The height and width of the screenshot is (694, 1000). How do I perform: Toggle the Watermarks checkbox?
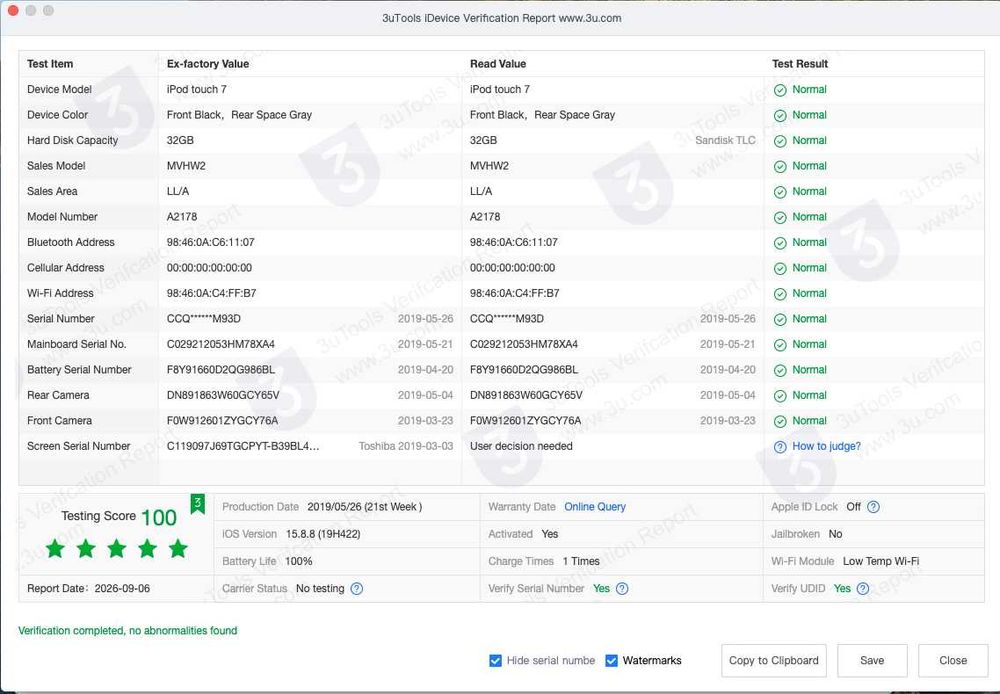[x=611, y=660]
